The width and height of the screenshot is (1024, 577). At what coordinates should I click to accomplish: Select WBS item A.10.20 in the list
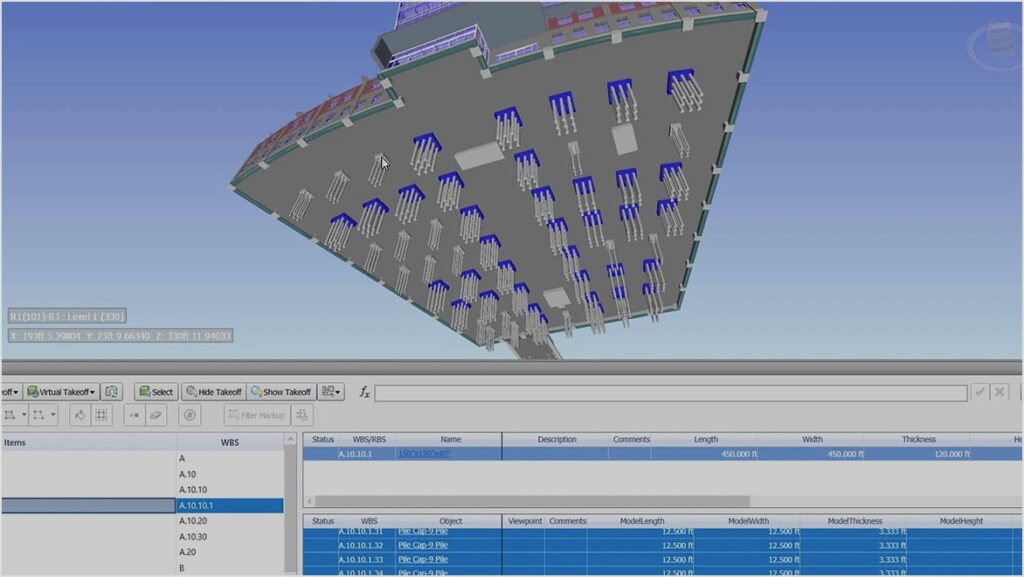click(x=193, y=521)
